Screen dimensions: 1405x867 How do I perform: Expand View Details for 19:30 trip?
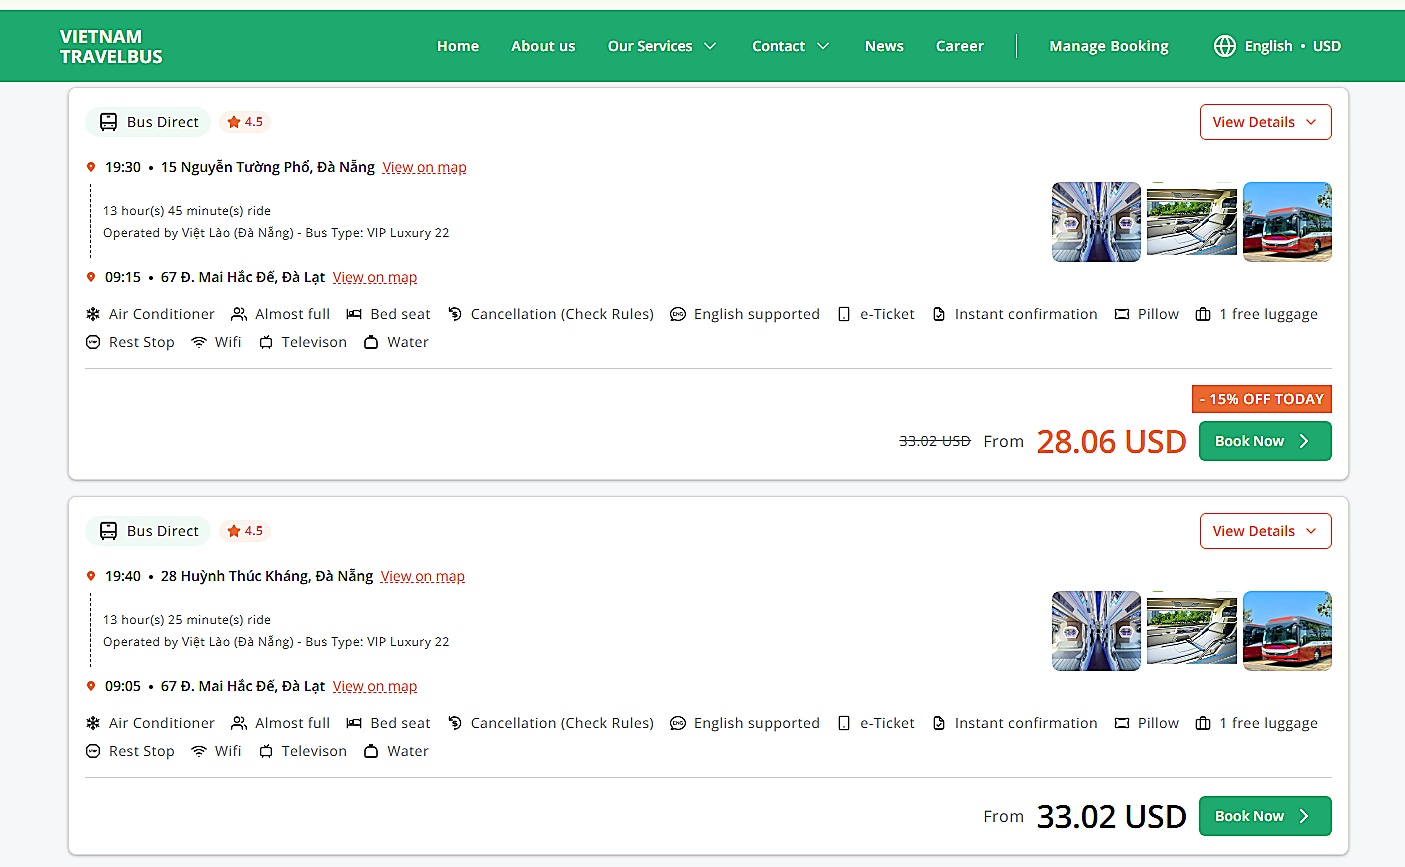[1266, 122]
